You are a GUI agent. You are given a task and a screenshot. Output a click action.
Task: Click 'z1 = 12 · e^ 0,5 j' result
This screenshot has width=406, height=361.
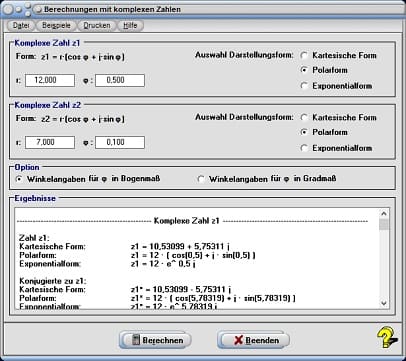[163, 264]
